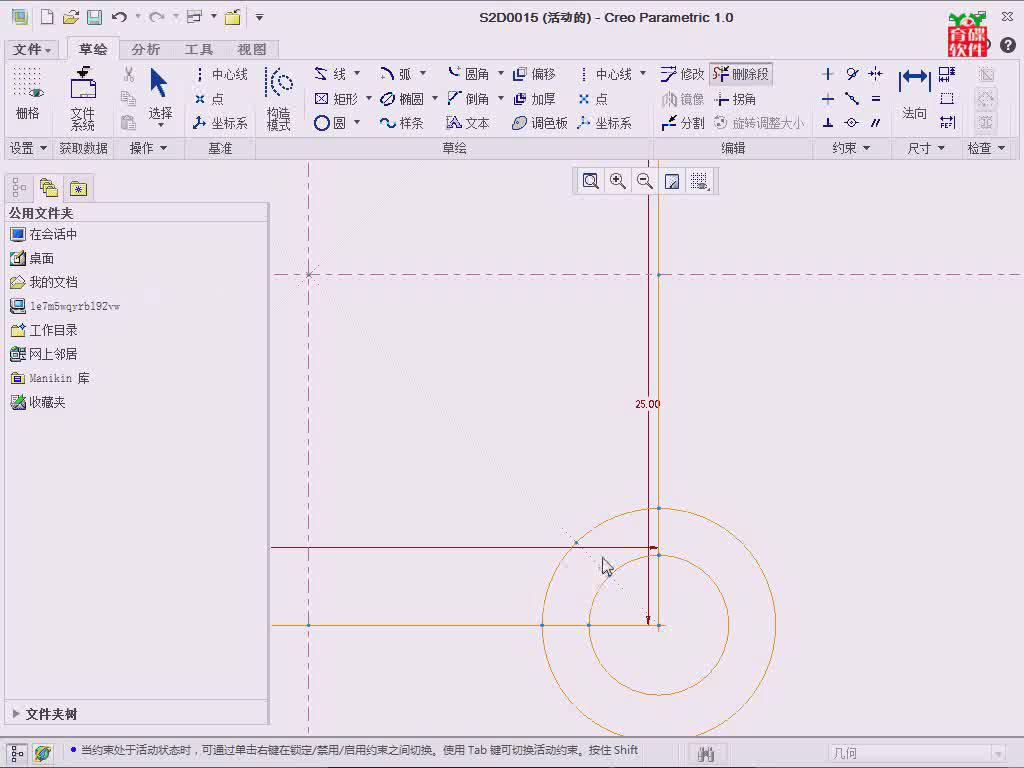Expand the 圆角 fillet dropdown arrow
Image resolution: width=1024 pixels, height=768 pixels.
[500, 73]
